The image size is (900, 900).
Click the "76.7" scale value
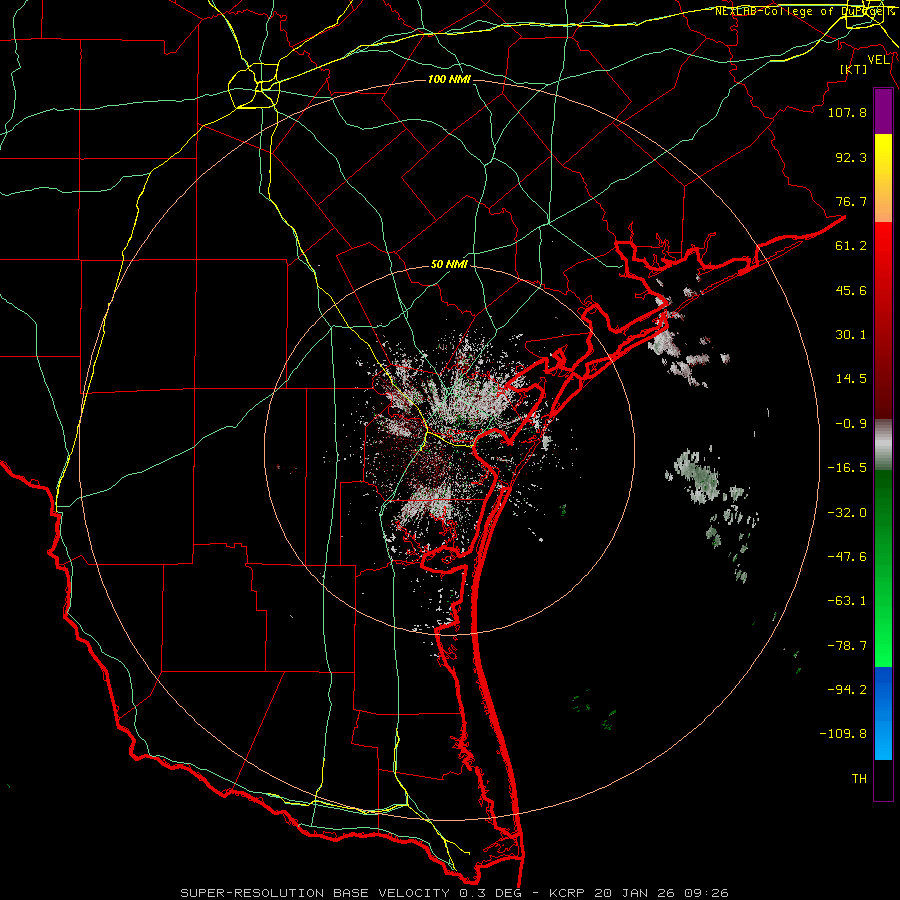tap(851, 201)
